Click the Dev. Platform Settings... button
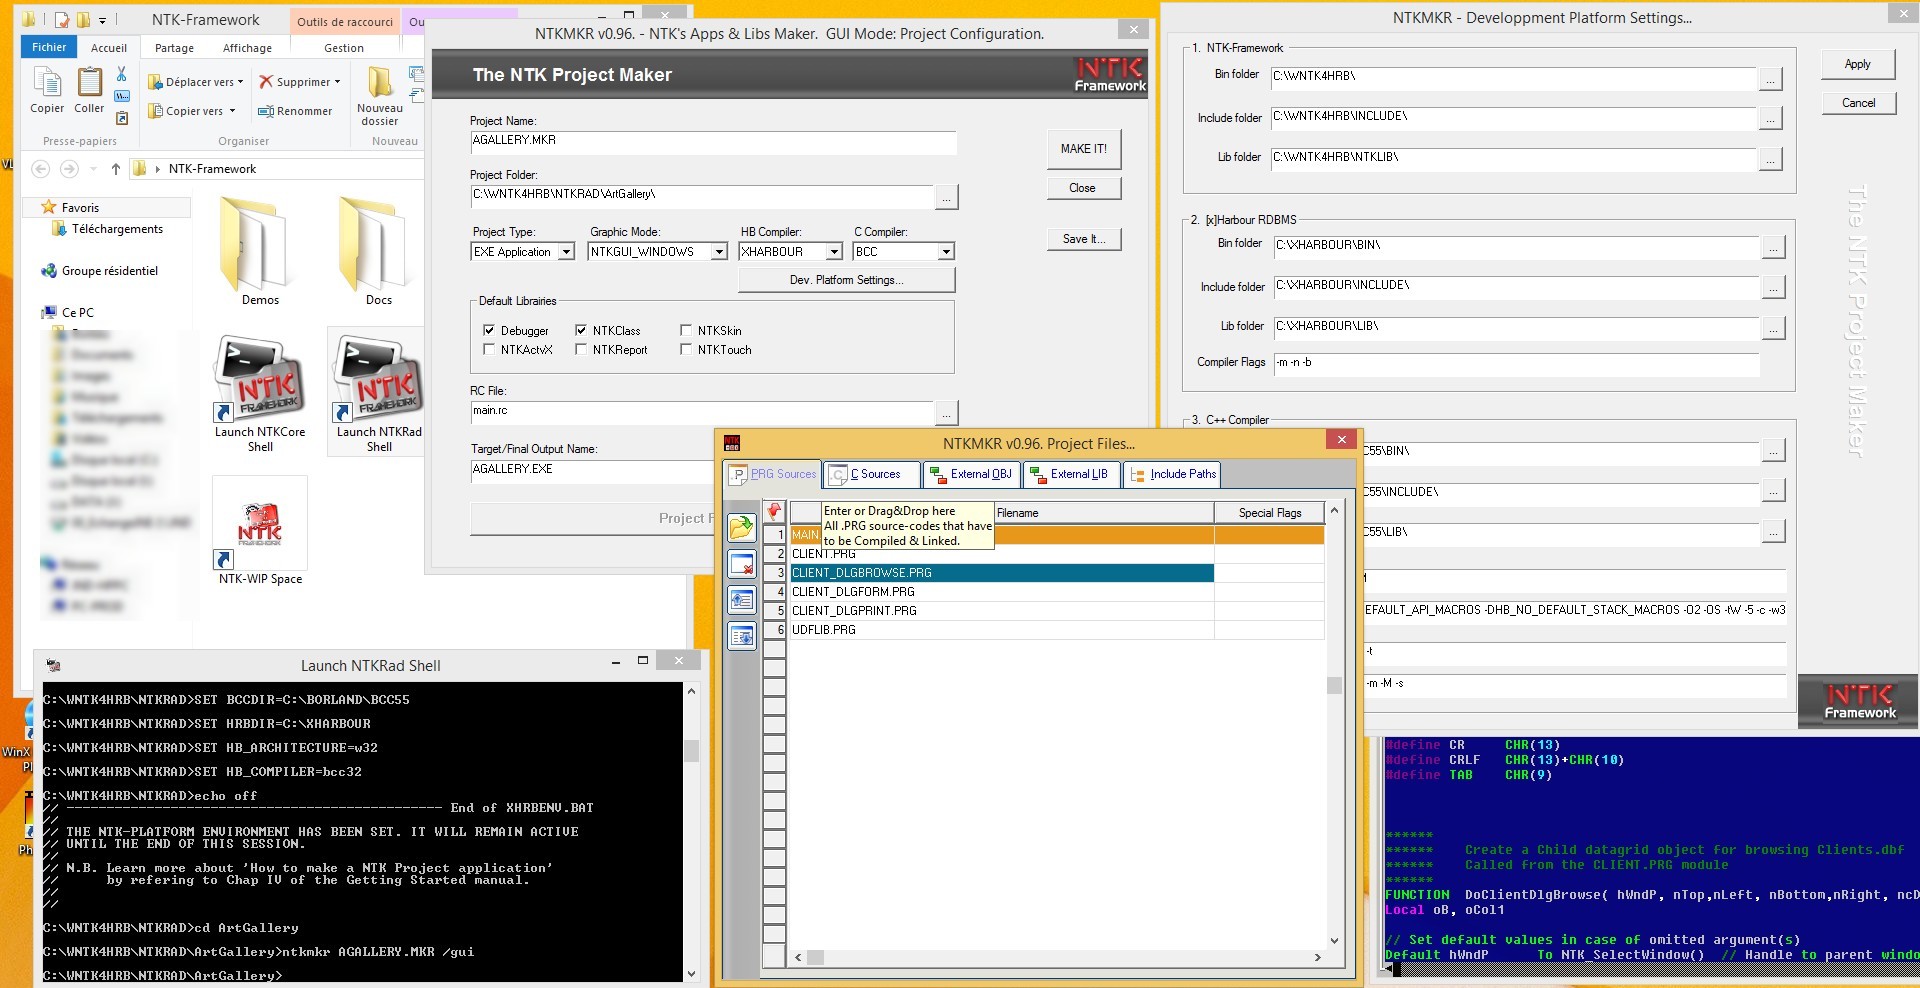Image resolution: width=1920 pixels, height=988 pixels. point(846,280)
